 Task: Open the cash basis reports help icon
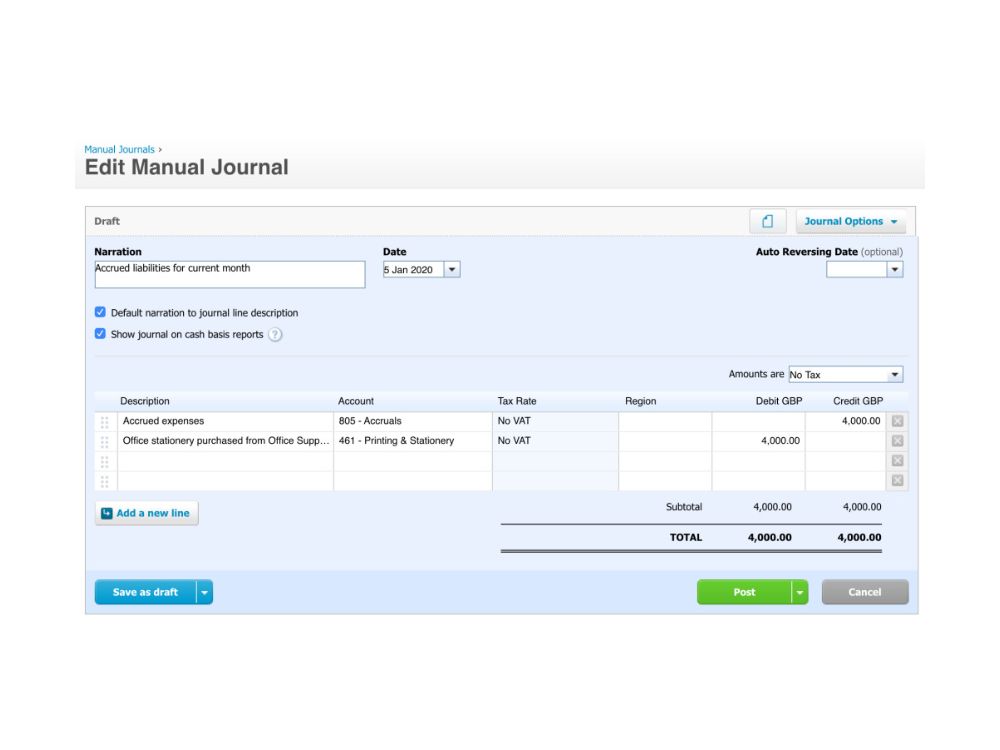point(275,334)
